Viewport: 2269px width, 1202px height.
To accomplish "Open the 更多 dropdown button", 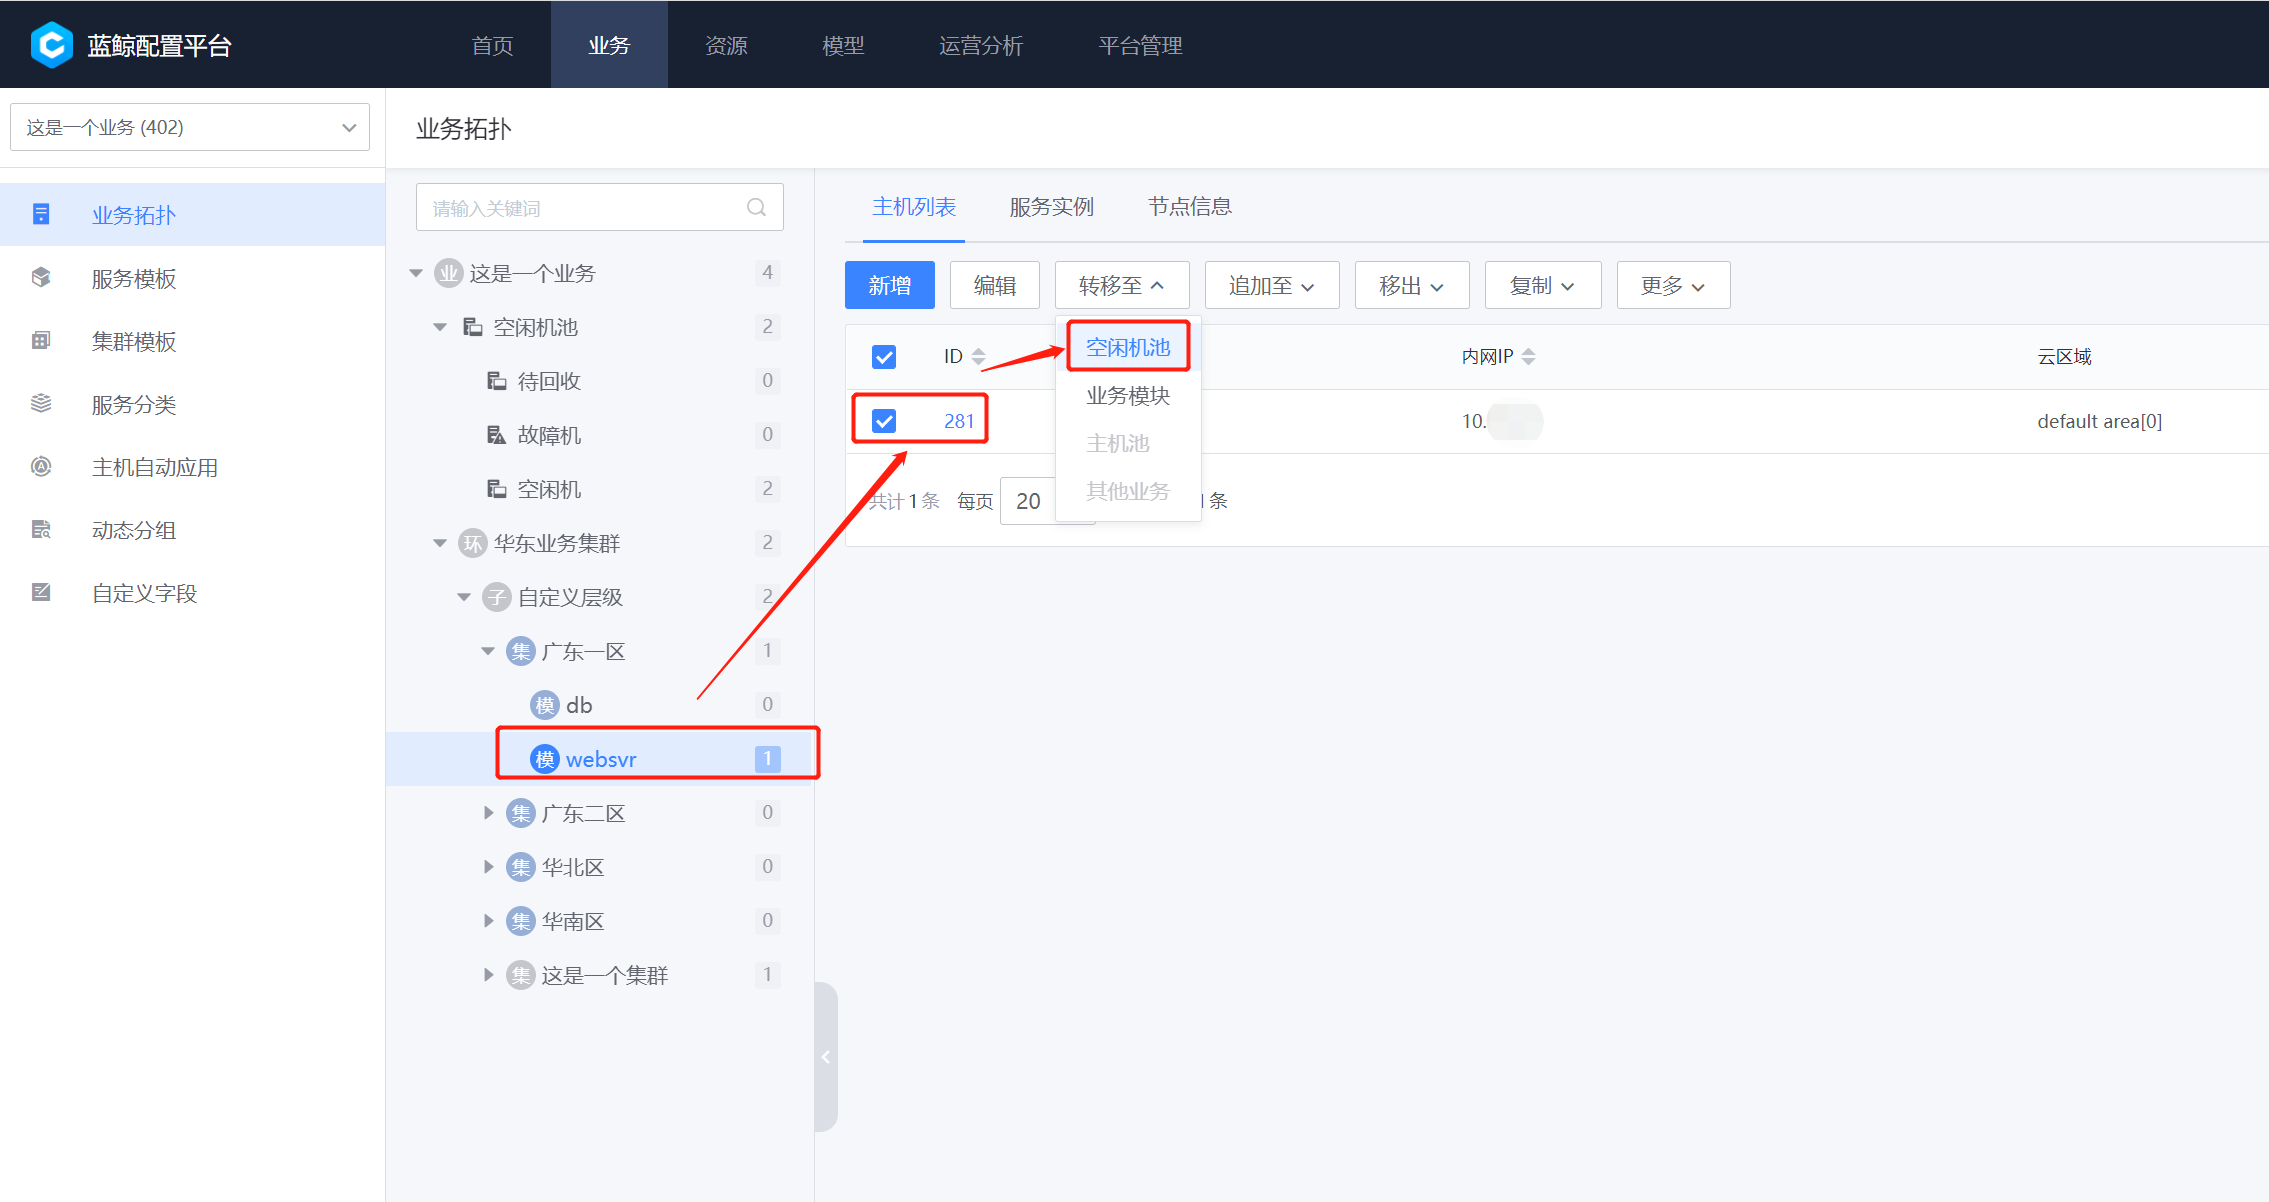I will (1673, 285).
